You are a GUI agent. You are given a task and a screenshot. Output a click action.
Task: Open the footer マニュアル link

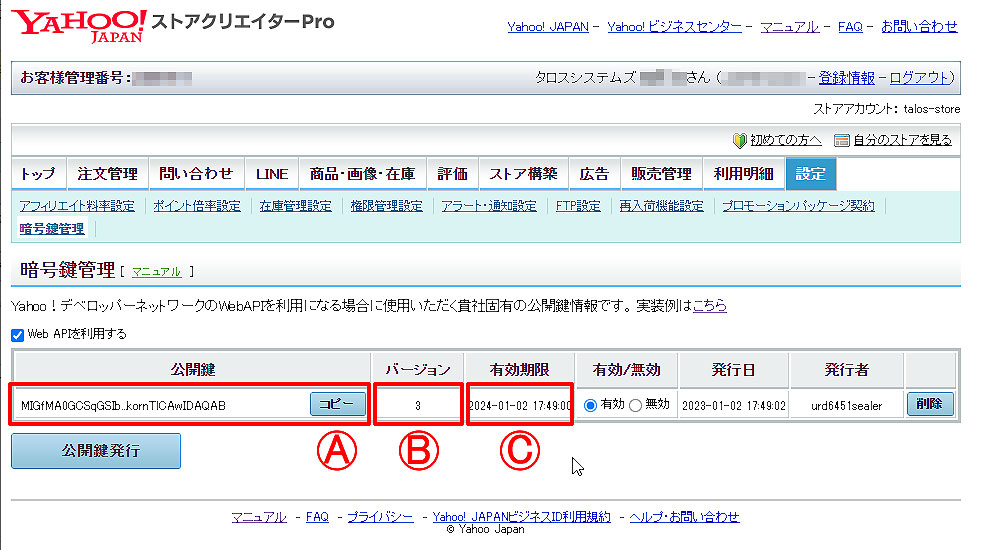pos(258,517)
